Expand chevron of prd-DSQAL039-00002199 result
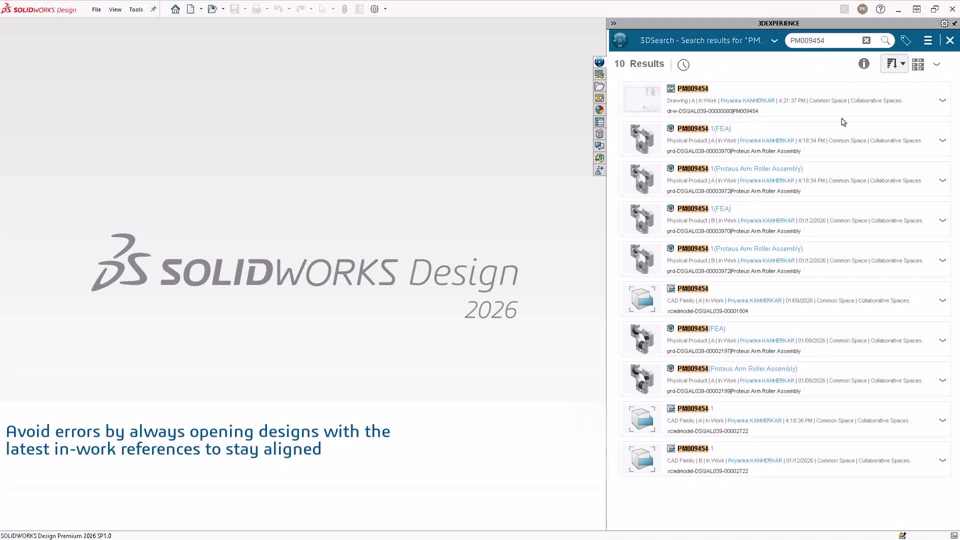 [943, 380]
